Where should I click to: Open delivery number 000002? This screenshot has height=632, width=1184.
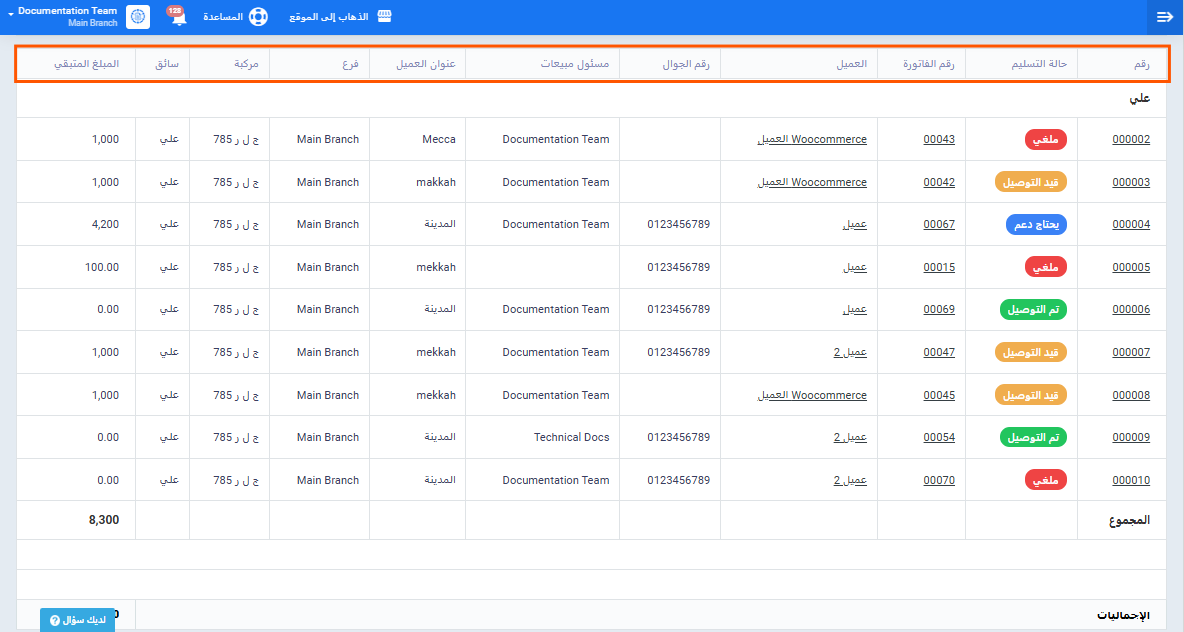pyautogui.click(x=1130, y=139)
